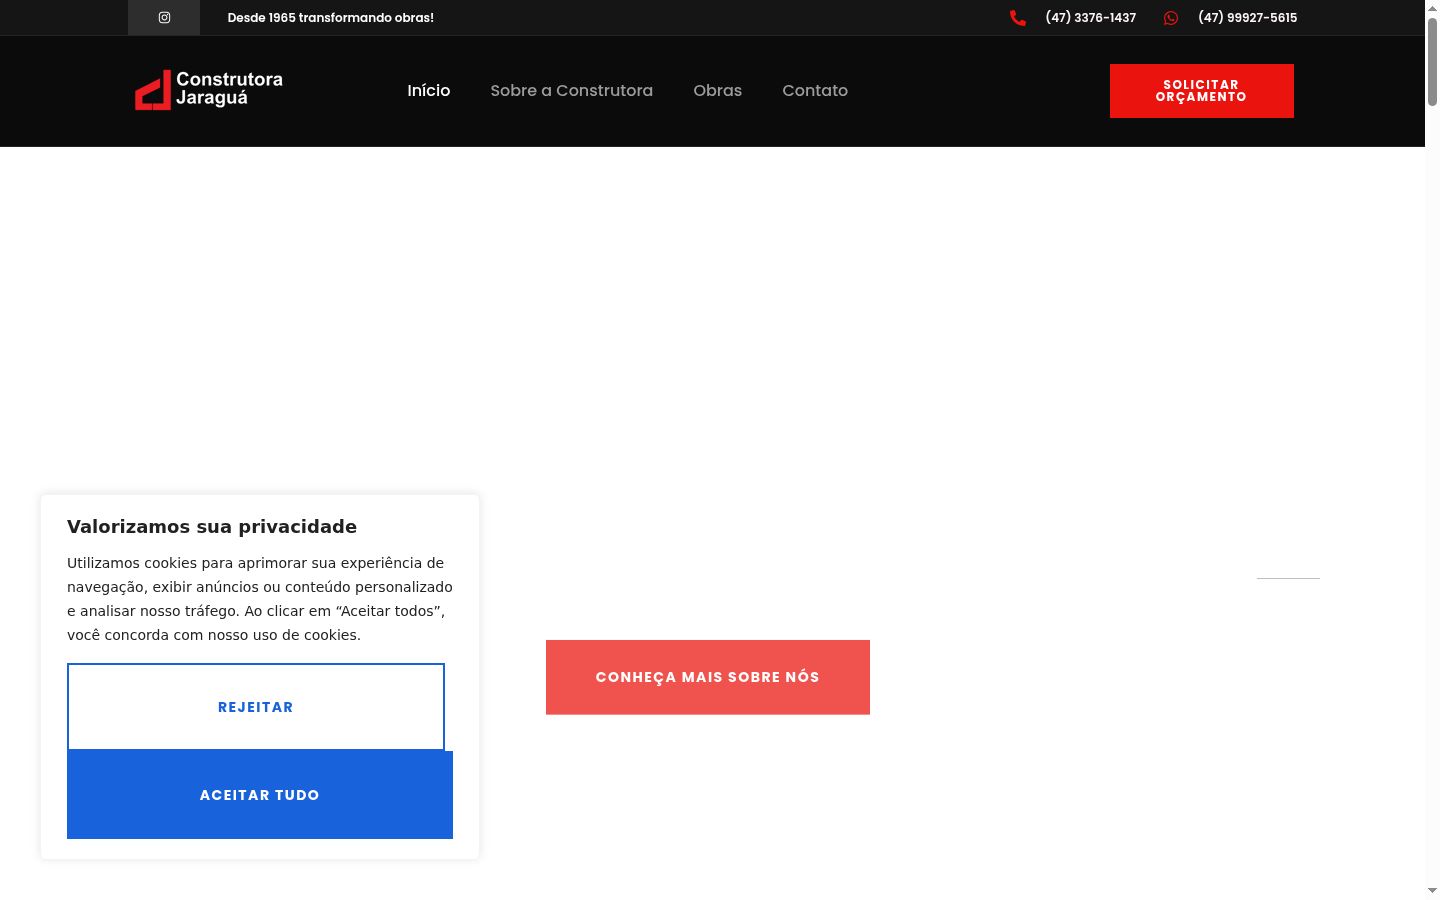Click the page vertical scrollbar thumb
Image resolution: width=1440 pixels, height=900 pixels.
pyautogui.click(x=1432, y=60)
